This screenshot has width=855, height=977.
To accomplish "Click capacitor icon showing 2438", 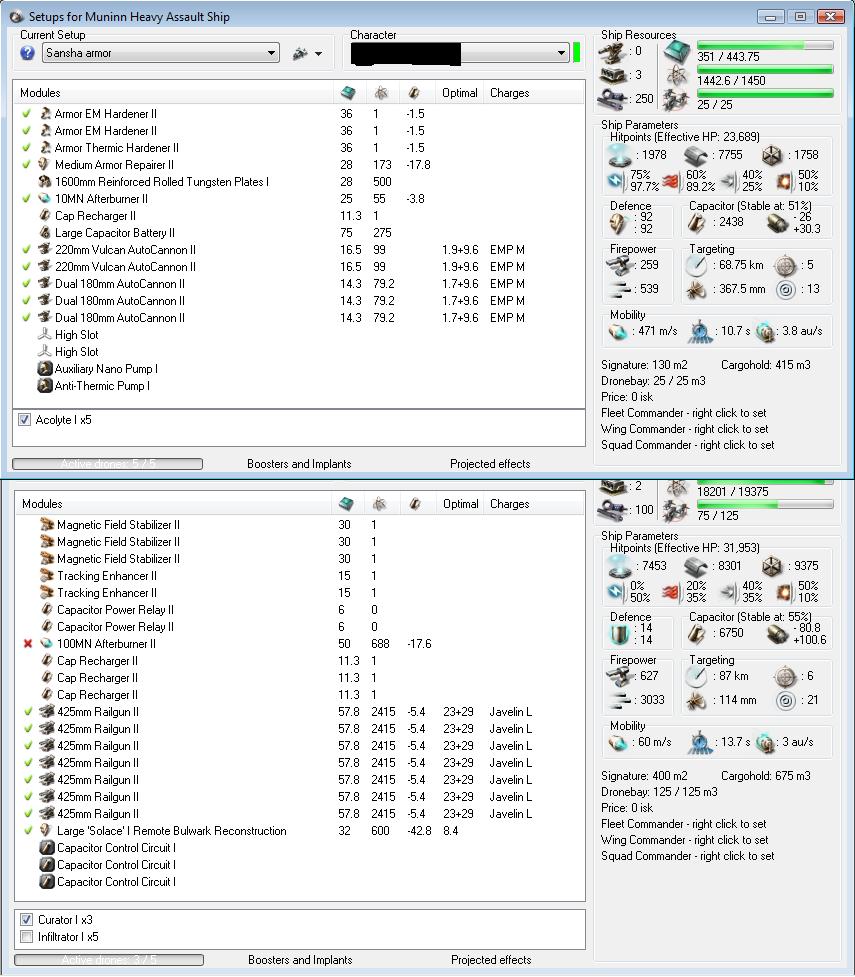I will point(696,222).
